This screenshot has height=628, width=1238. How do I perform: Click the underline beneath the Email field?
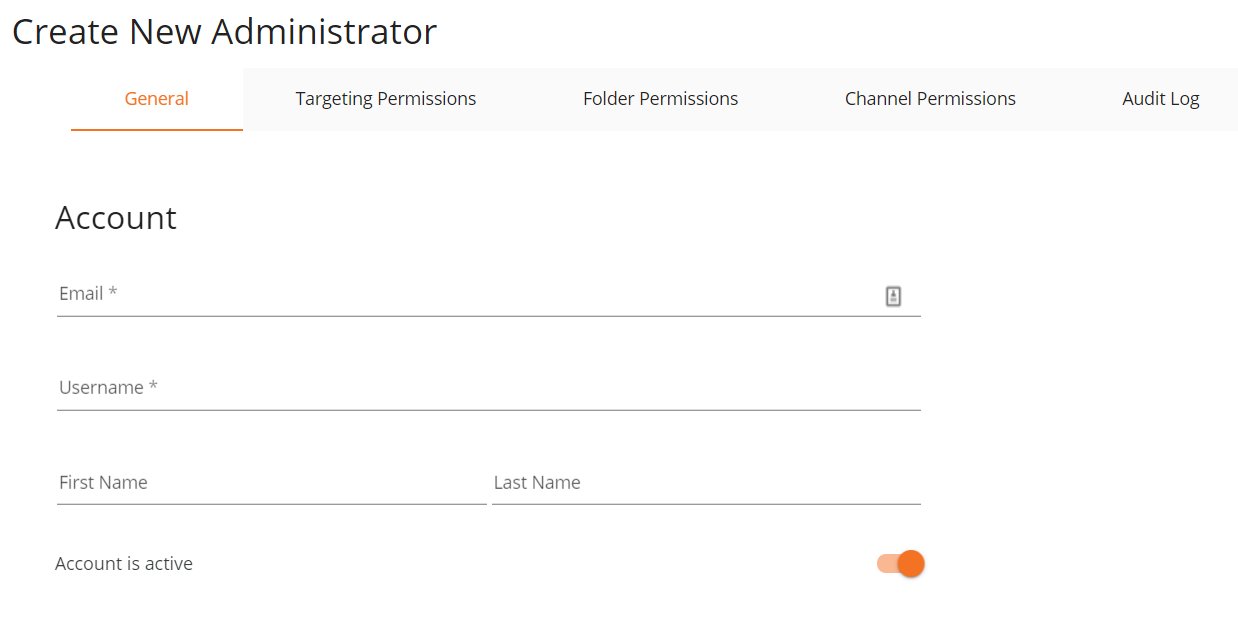tap(489, 316)
